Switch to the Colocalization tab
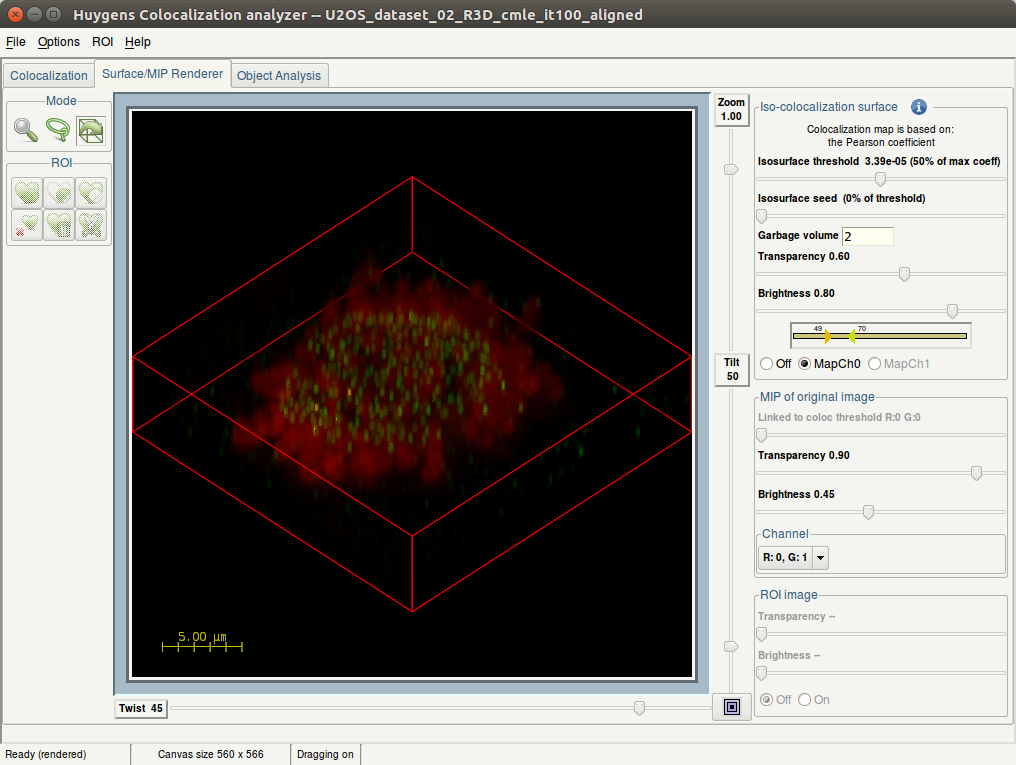 (49, 76)
